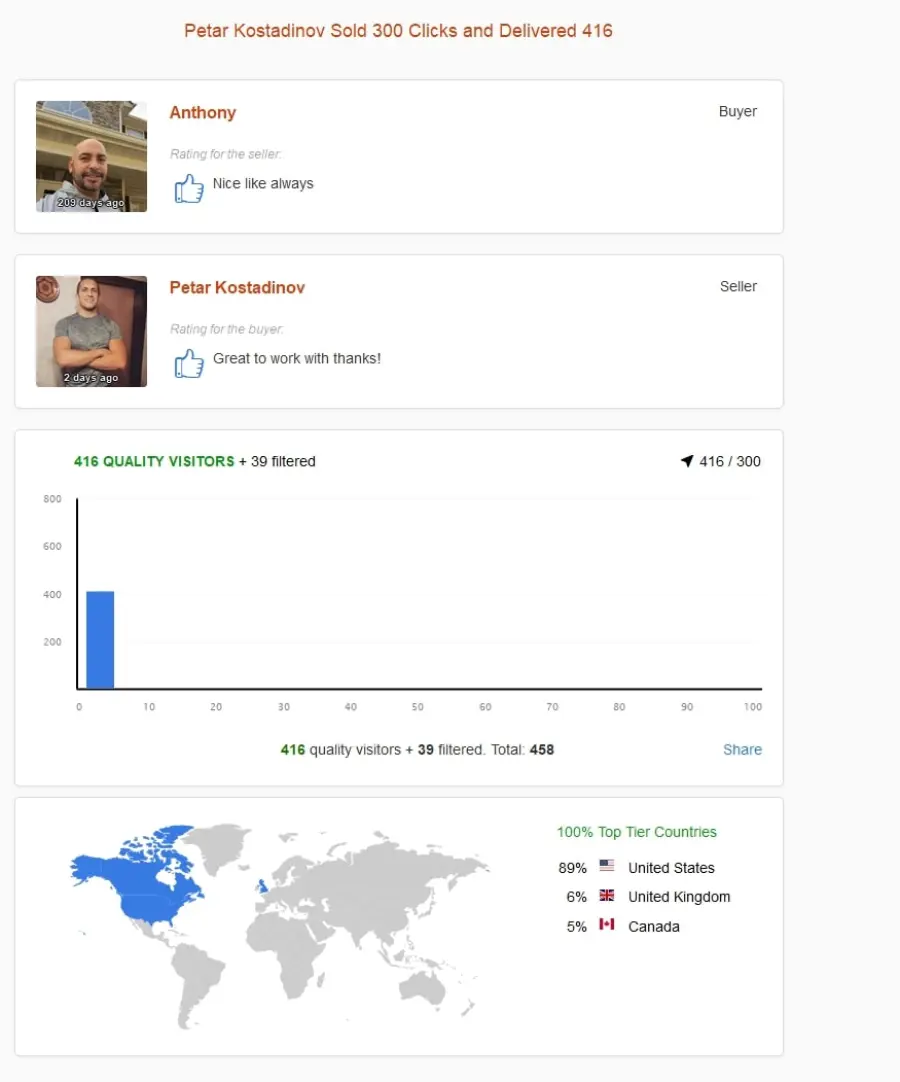Open Anthony's profile photo
Image resolution: width=900 pixels, height=1082 pixels.
coord(91,157)
